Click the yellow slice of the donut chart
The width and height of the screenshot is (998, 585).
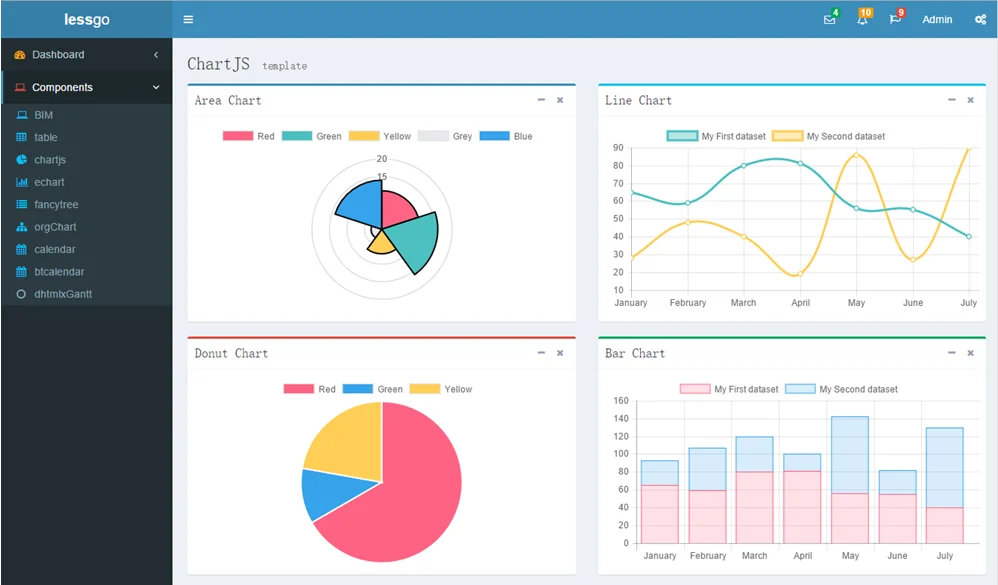click(350, 446)
